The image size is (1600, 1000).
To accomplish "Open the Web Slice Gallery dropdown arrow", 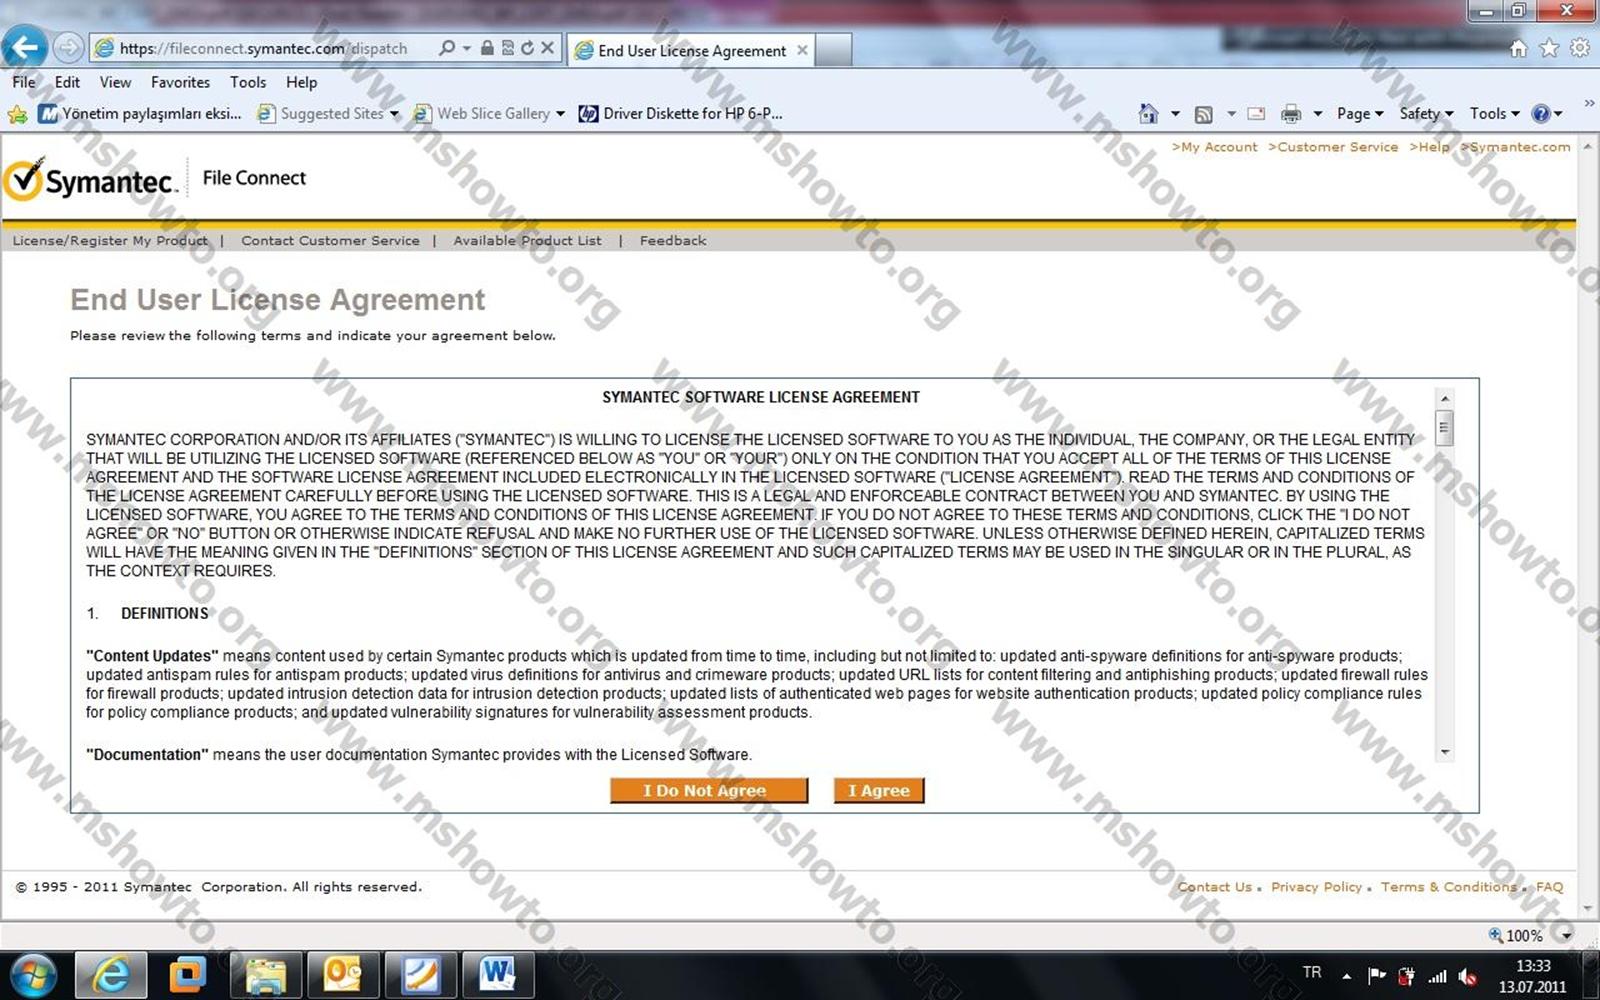I will tap(560, 114).
